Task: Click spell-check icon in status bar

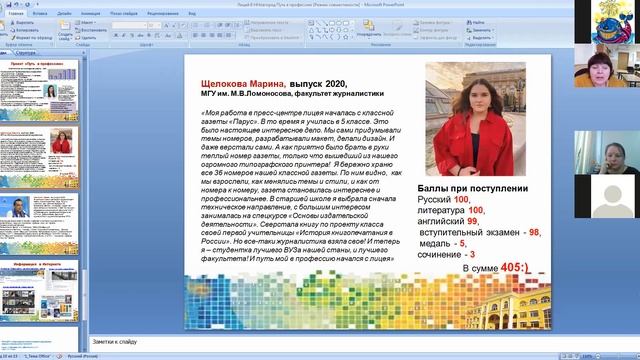Action: pos(59,356)
